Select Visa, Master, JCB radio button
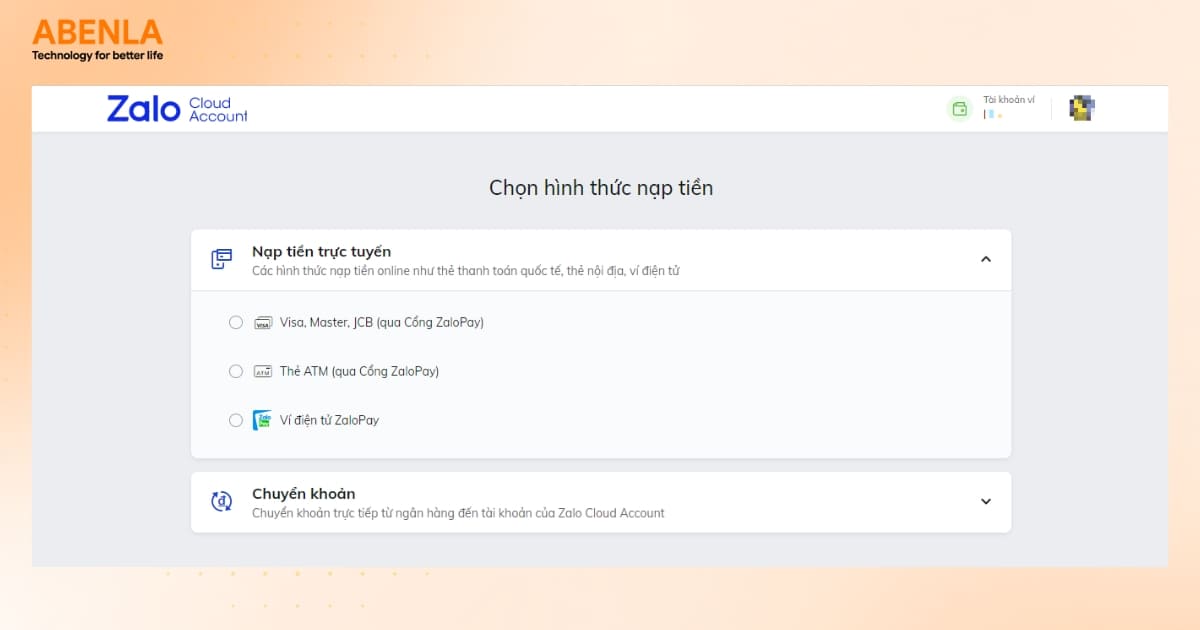 click(x=236, y=323)
